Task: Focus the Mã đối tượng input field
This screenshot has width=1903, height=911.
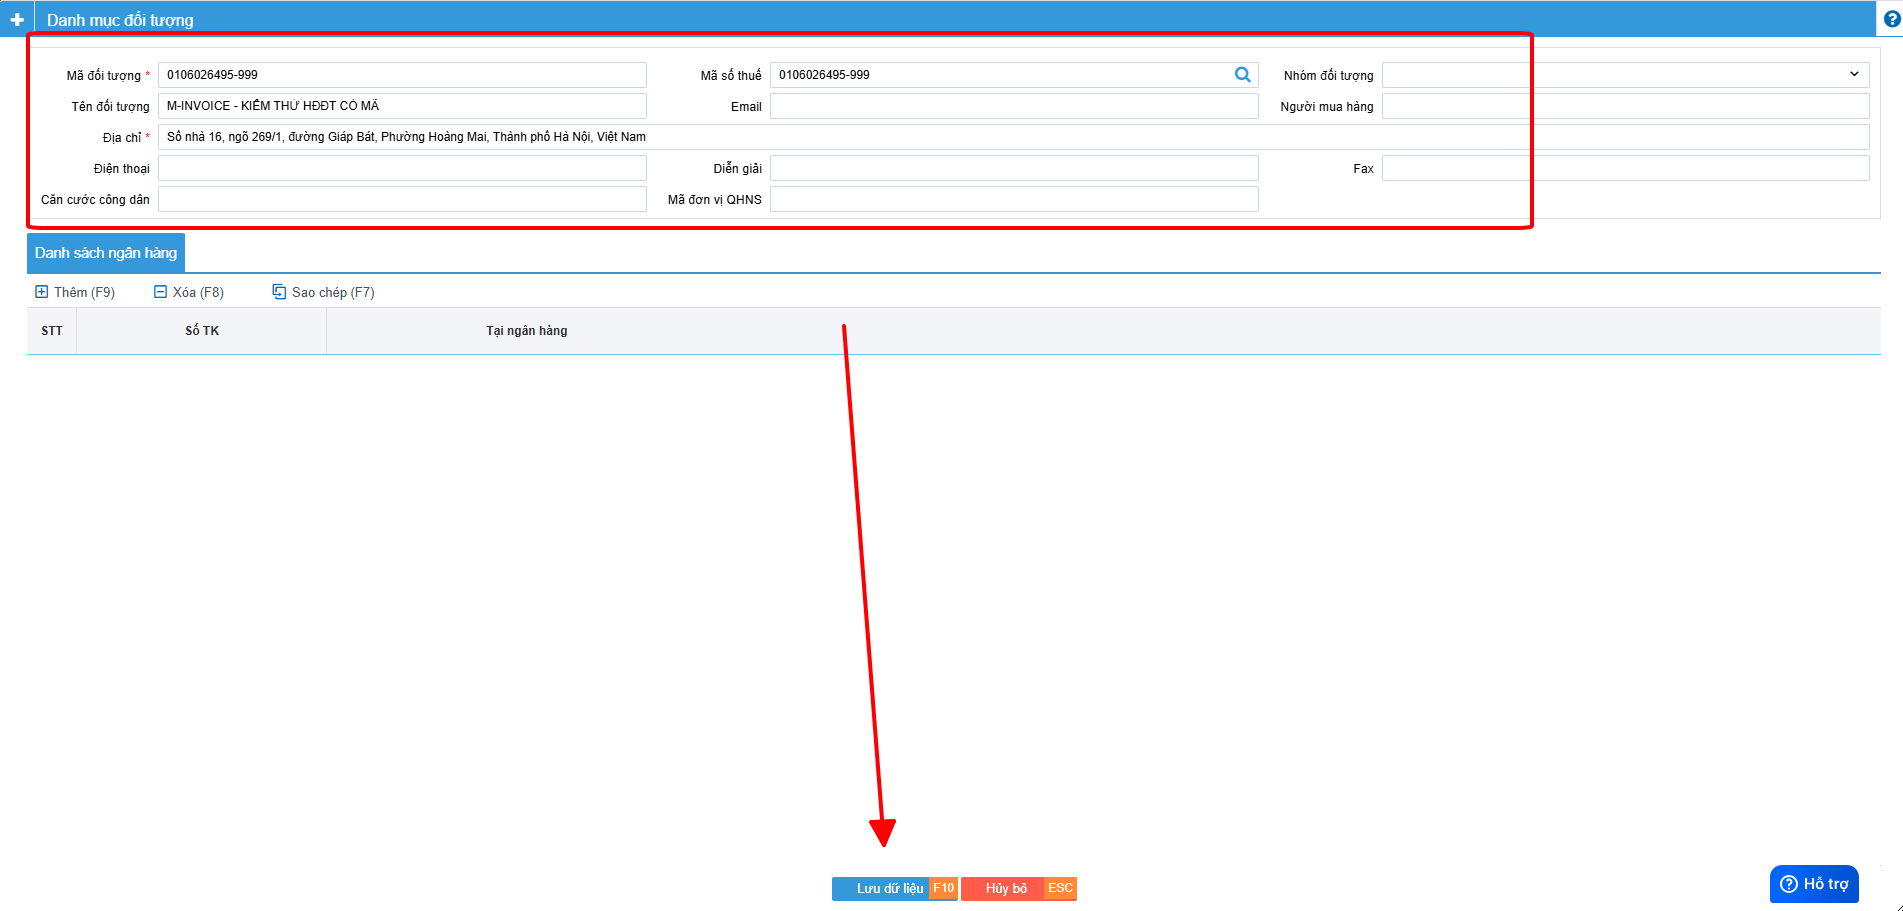Action: click(402, 75)
